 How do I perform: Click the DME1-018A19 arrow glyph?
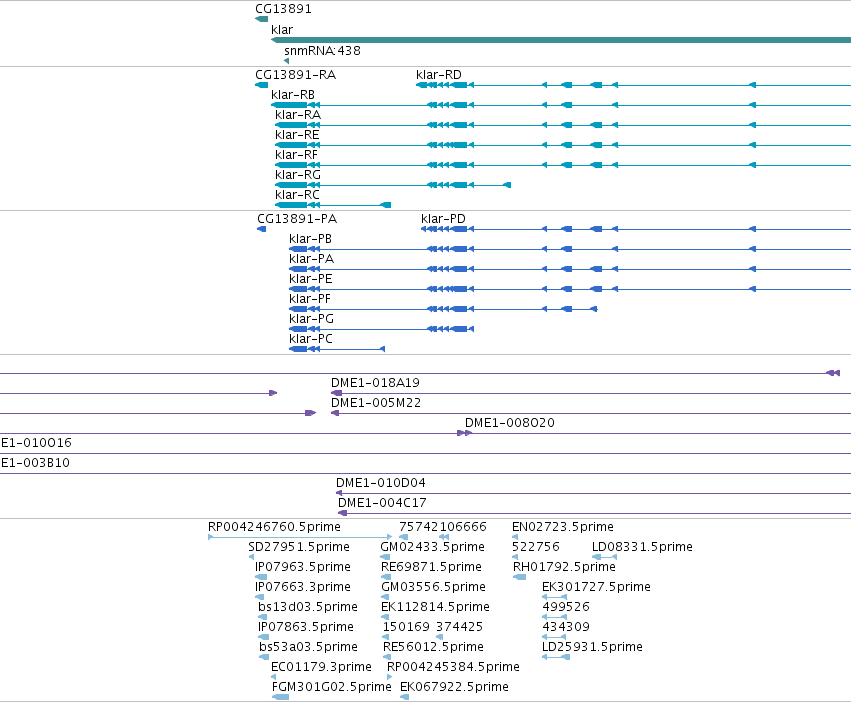coord(336,393)
